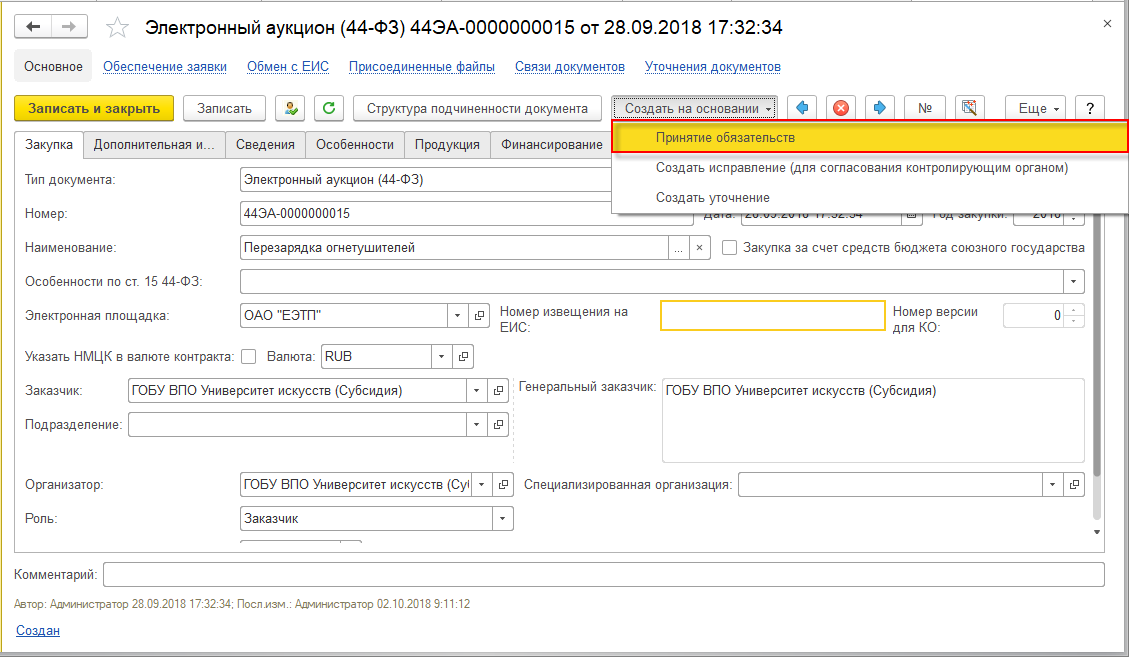Click the Записать button

point(225,108)
